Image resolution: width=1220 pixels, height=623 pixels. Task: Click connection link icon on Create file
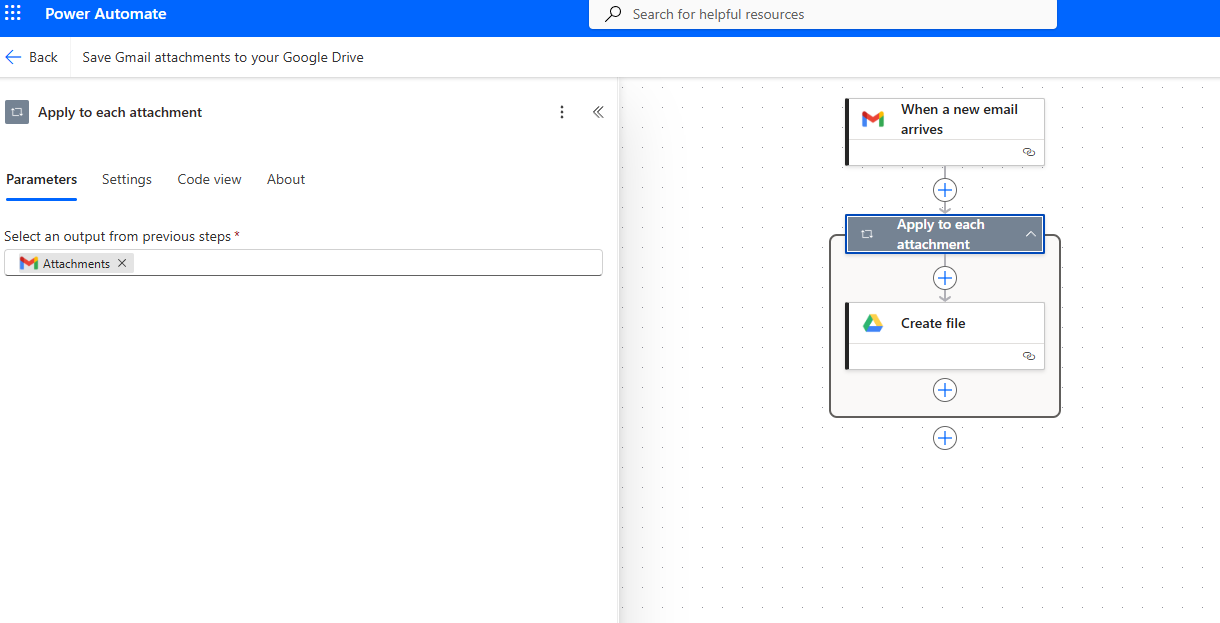[x=1029, y=356]
